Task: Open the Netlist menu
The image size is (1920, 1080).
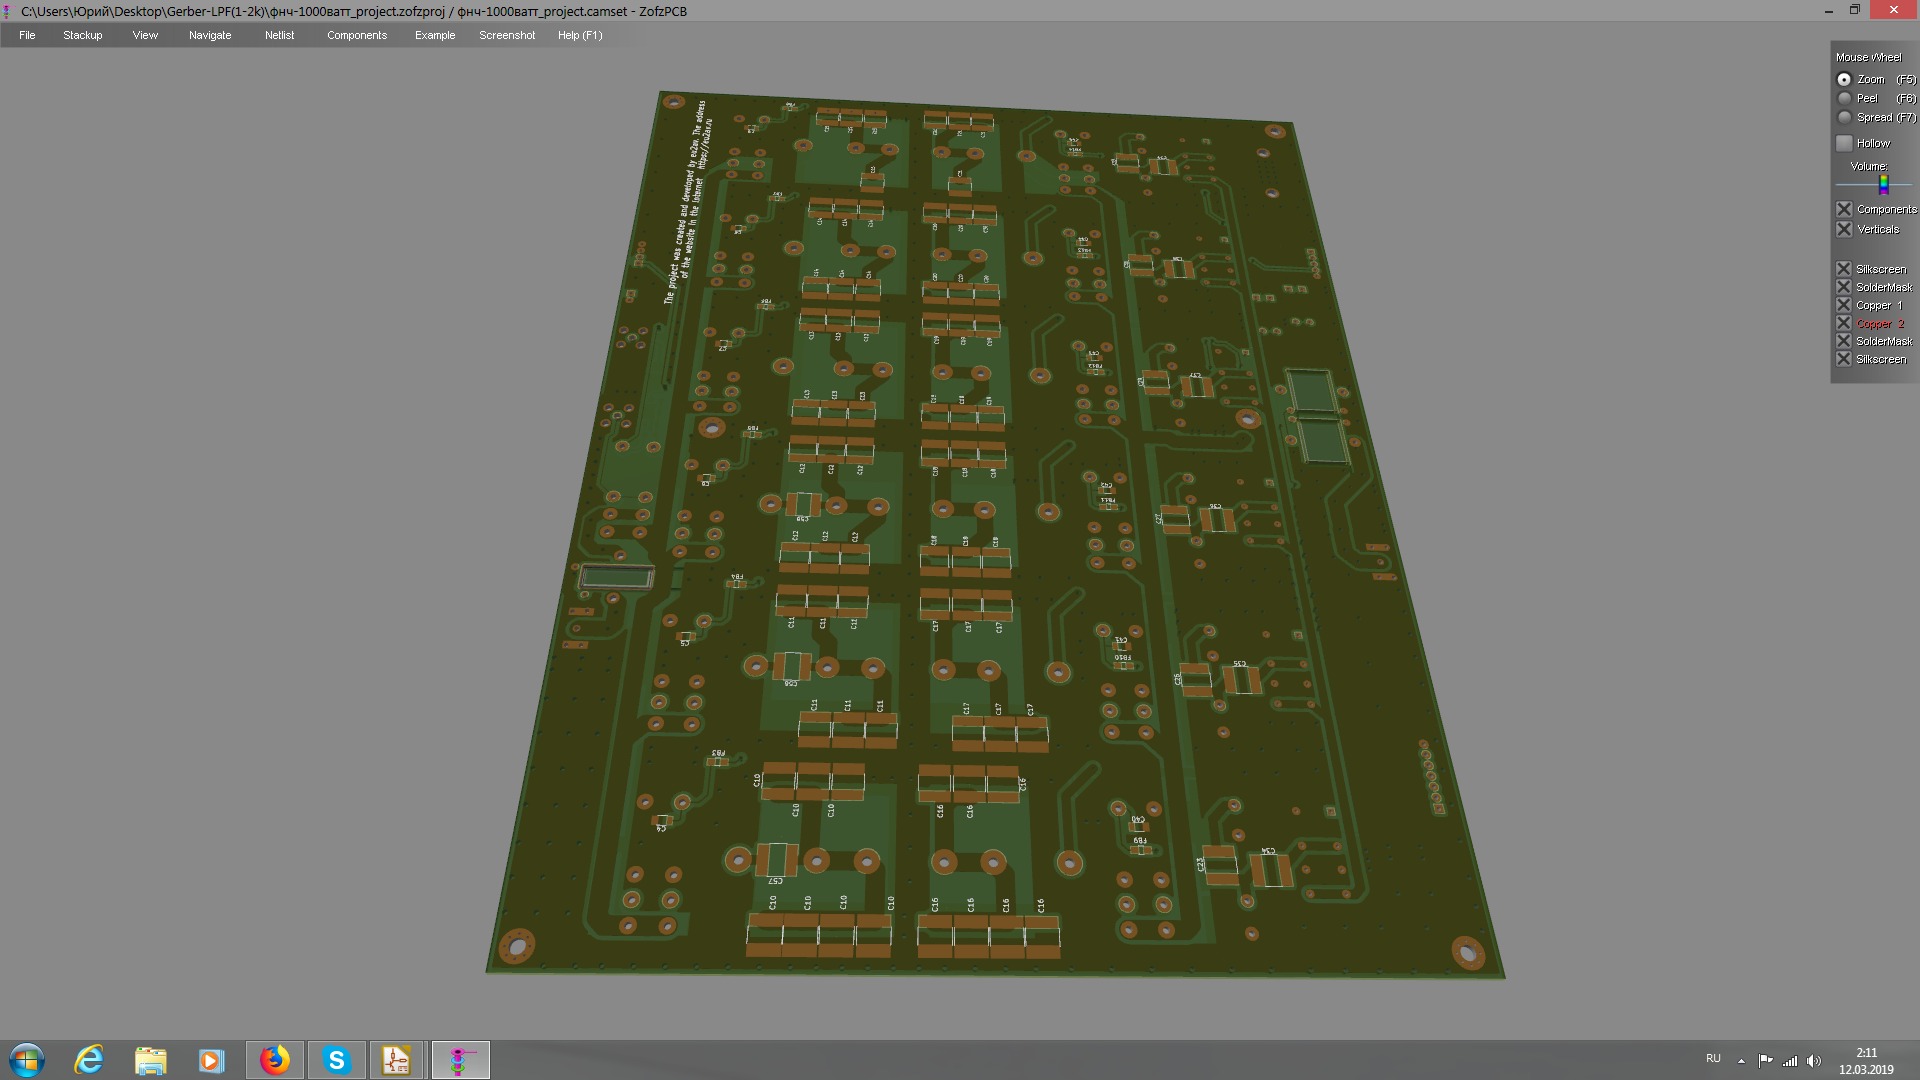Action: 279,35
